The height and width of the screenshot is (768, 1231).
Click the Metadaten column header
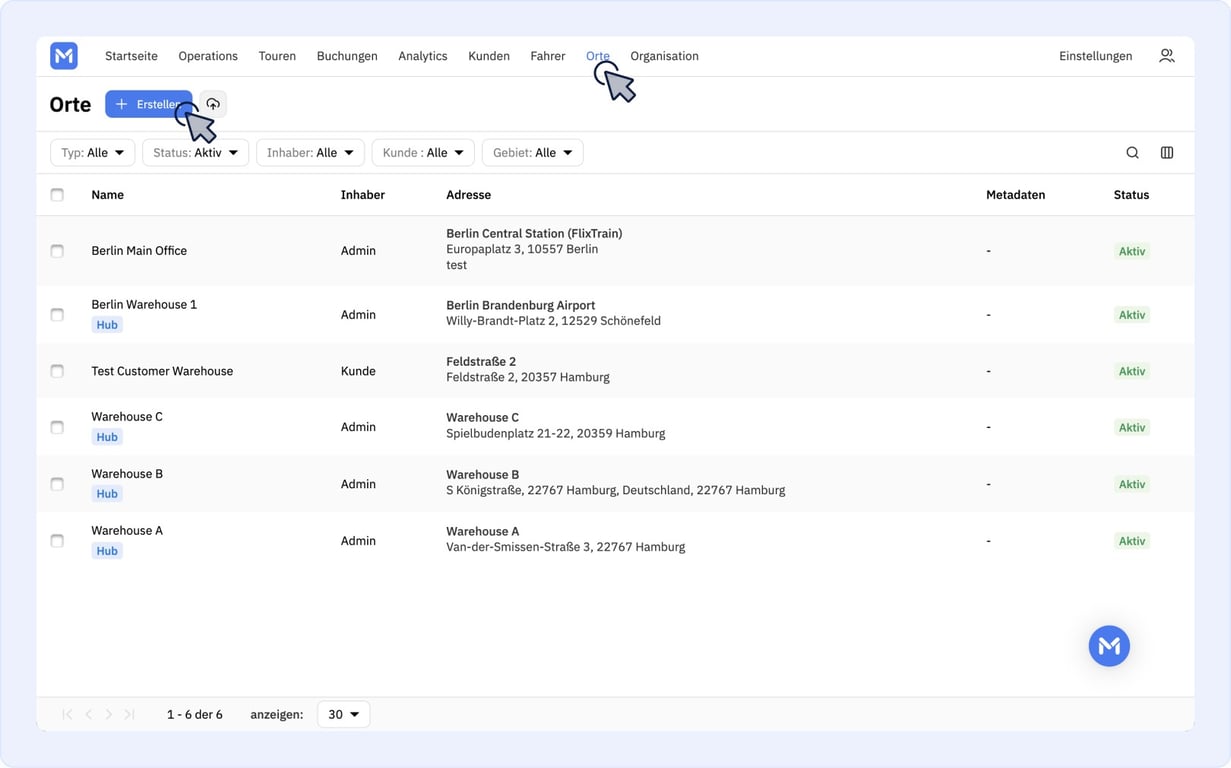pos(1015,195)
